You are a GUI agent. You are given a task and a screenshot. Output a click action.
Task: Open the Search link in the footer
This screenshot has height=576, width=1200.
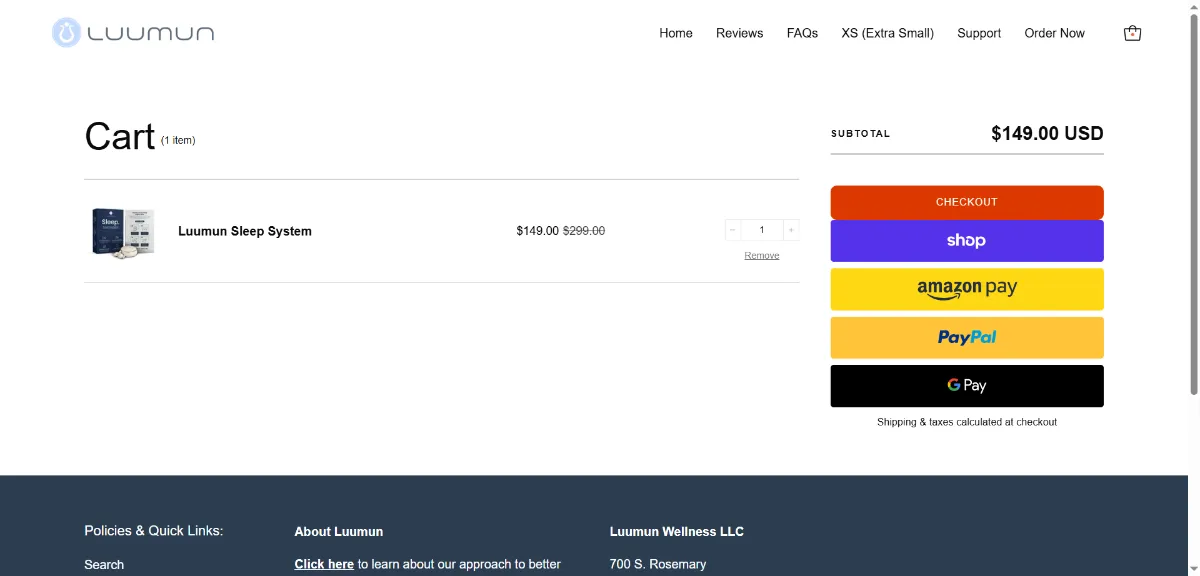[x=104, y=565]
